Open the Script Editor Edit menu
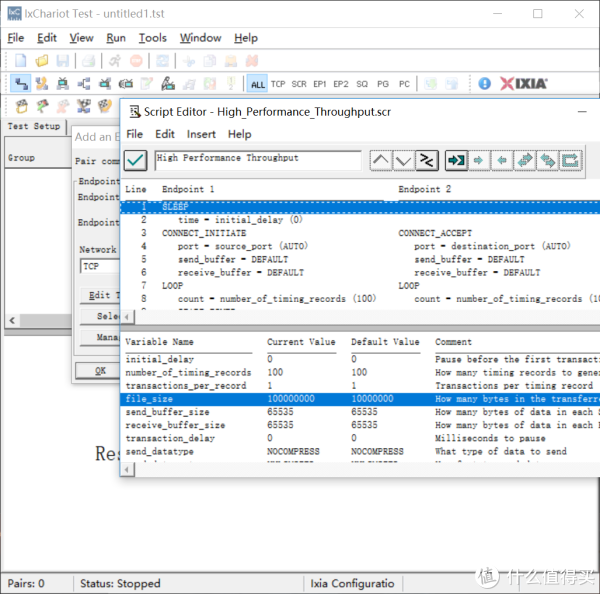The height and width of the screenshot is (594, 600). point(165,134)
